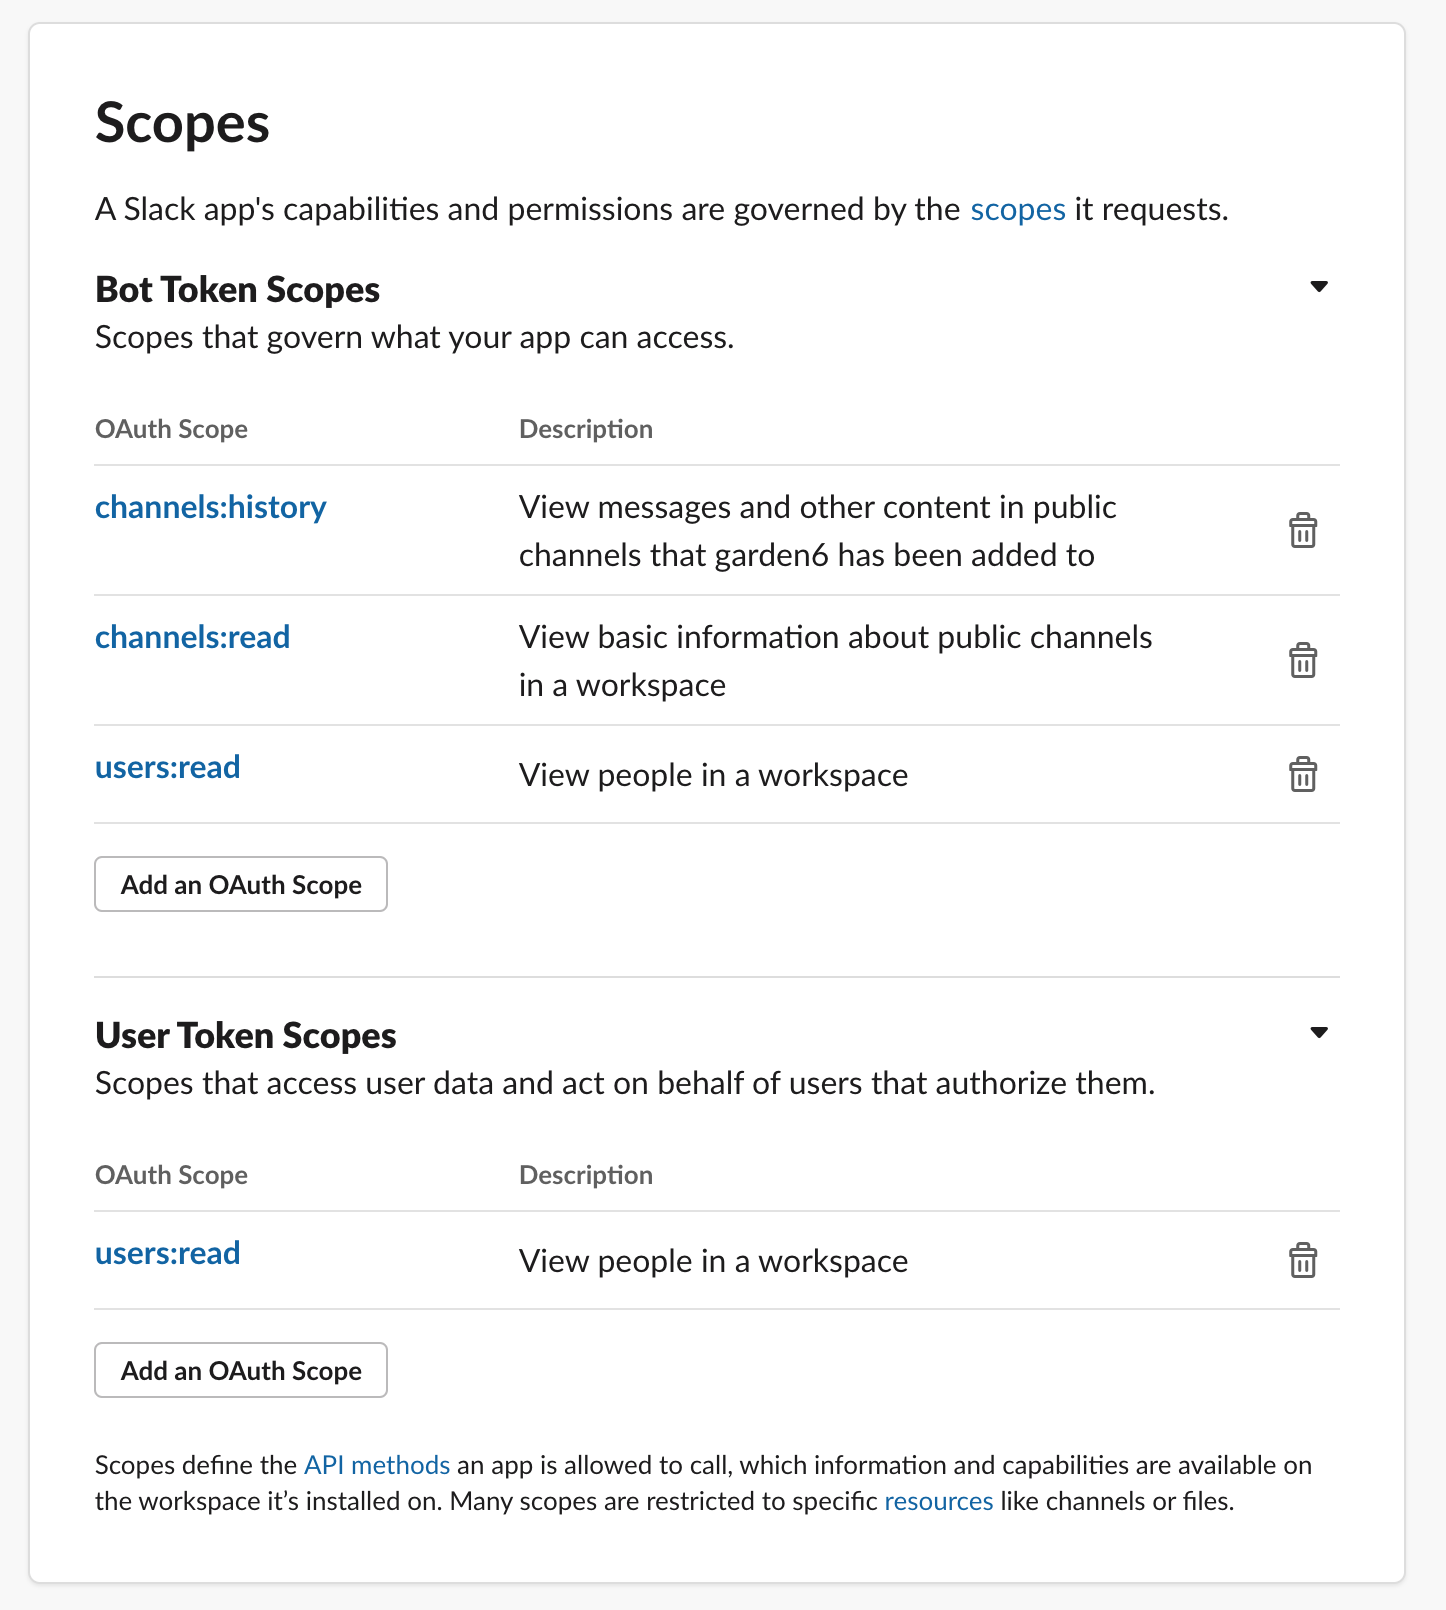Click the channels:read description text
1446x1610 pixels.
(x=836, y=661)
